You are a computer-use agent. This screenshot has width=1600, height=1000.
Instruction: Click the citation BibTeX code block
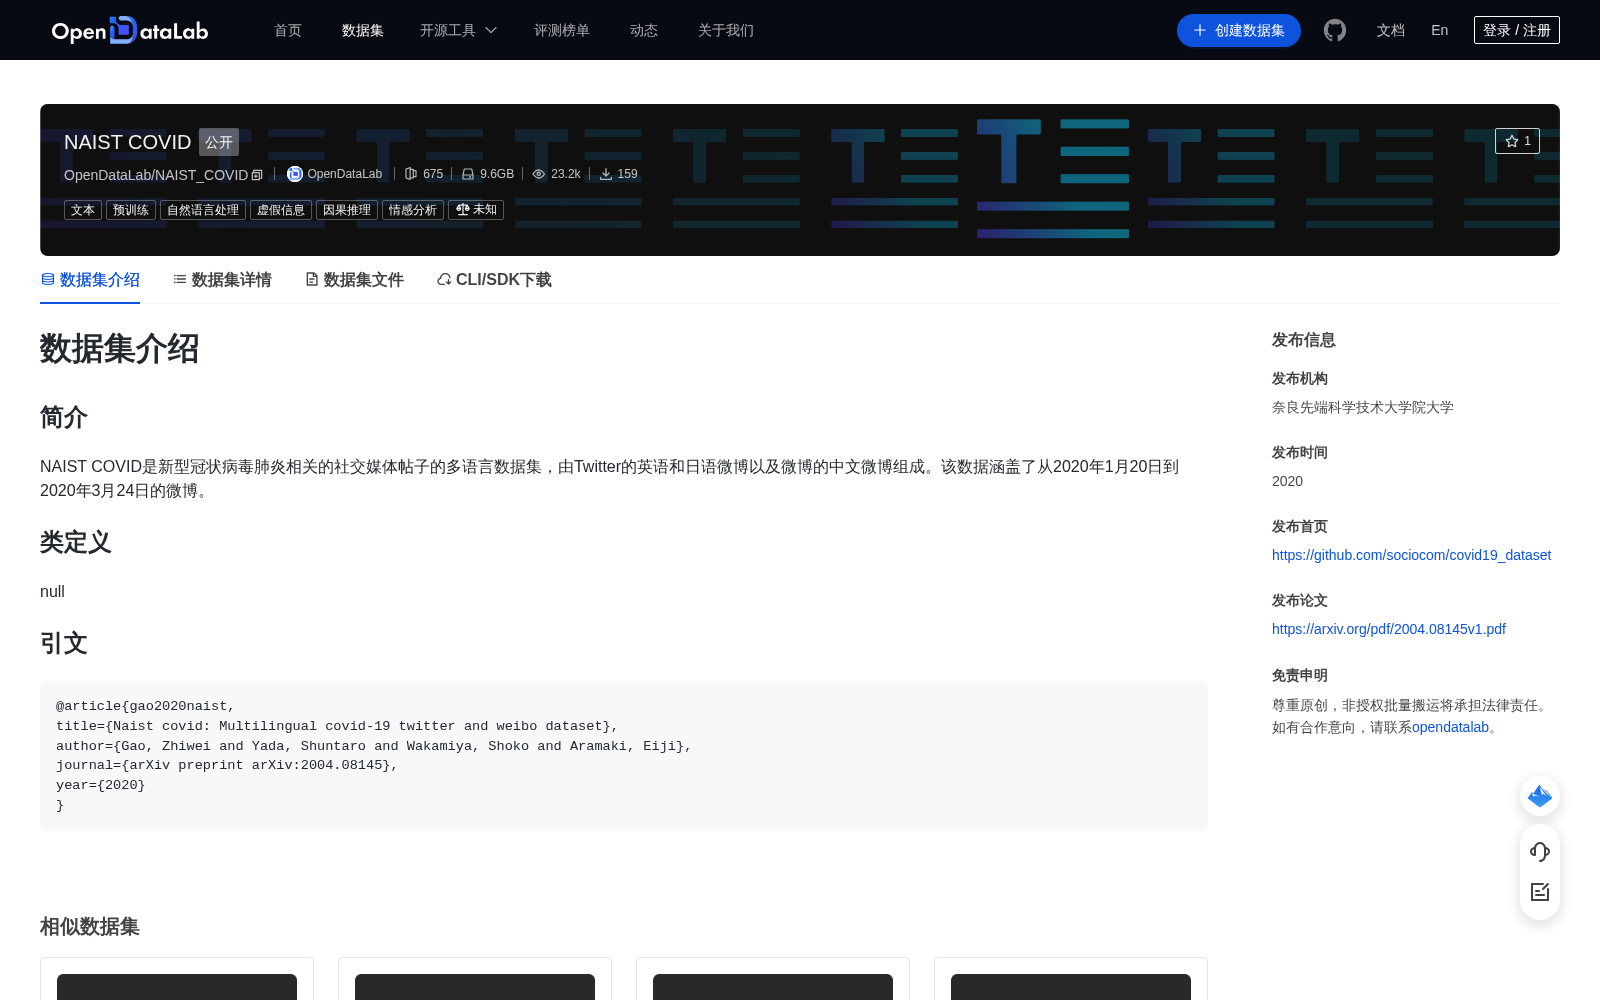tap(624, 756)
